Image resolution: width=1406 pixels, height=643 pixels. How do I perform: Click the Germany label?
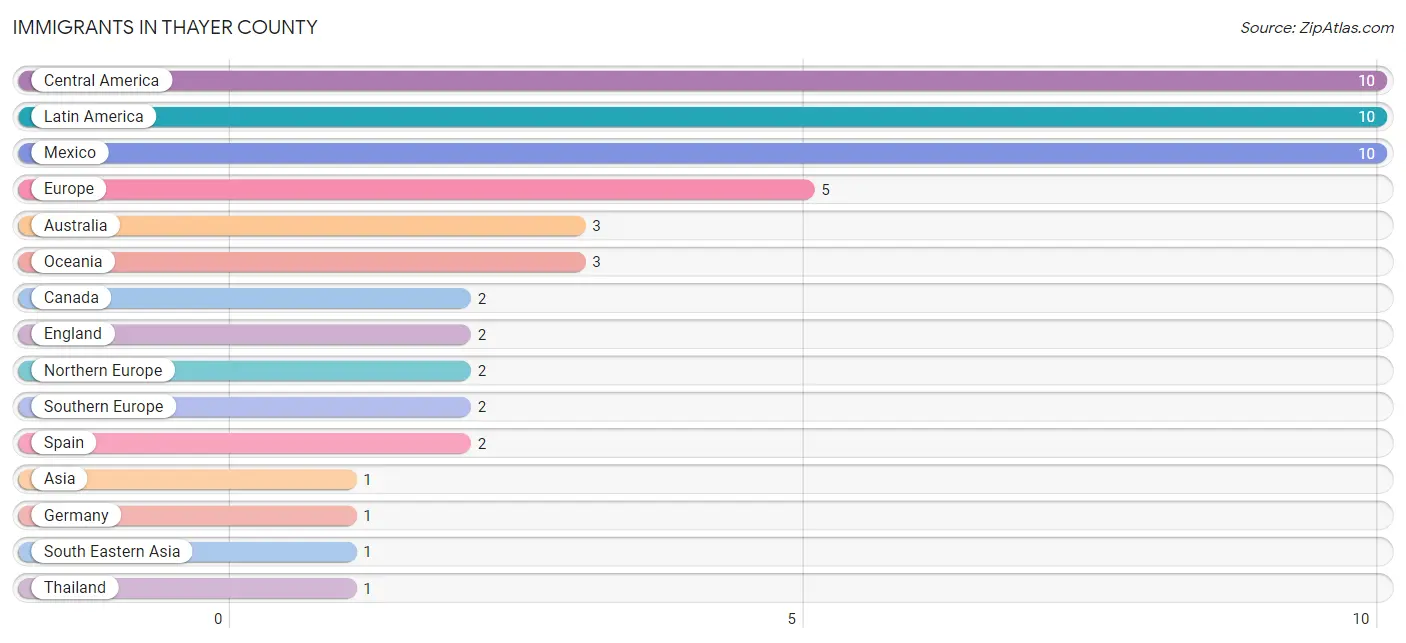[76, 516]
